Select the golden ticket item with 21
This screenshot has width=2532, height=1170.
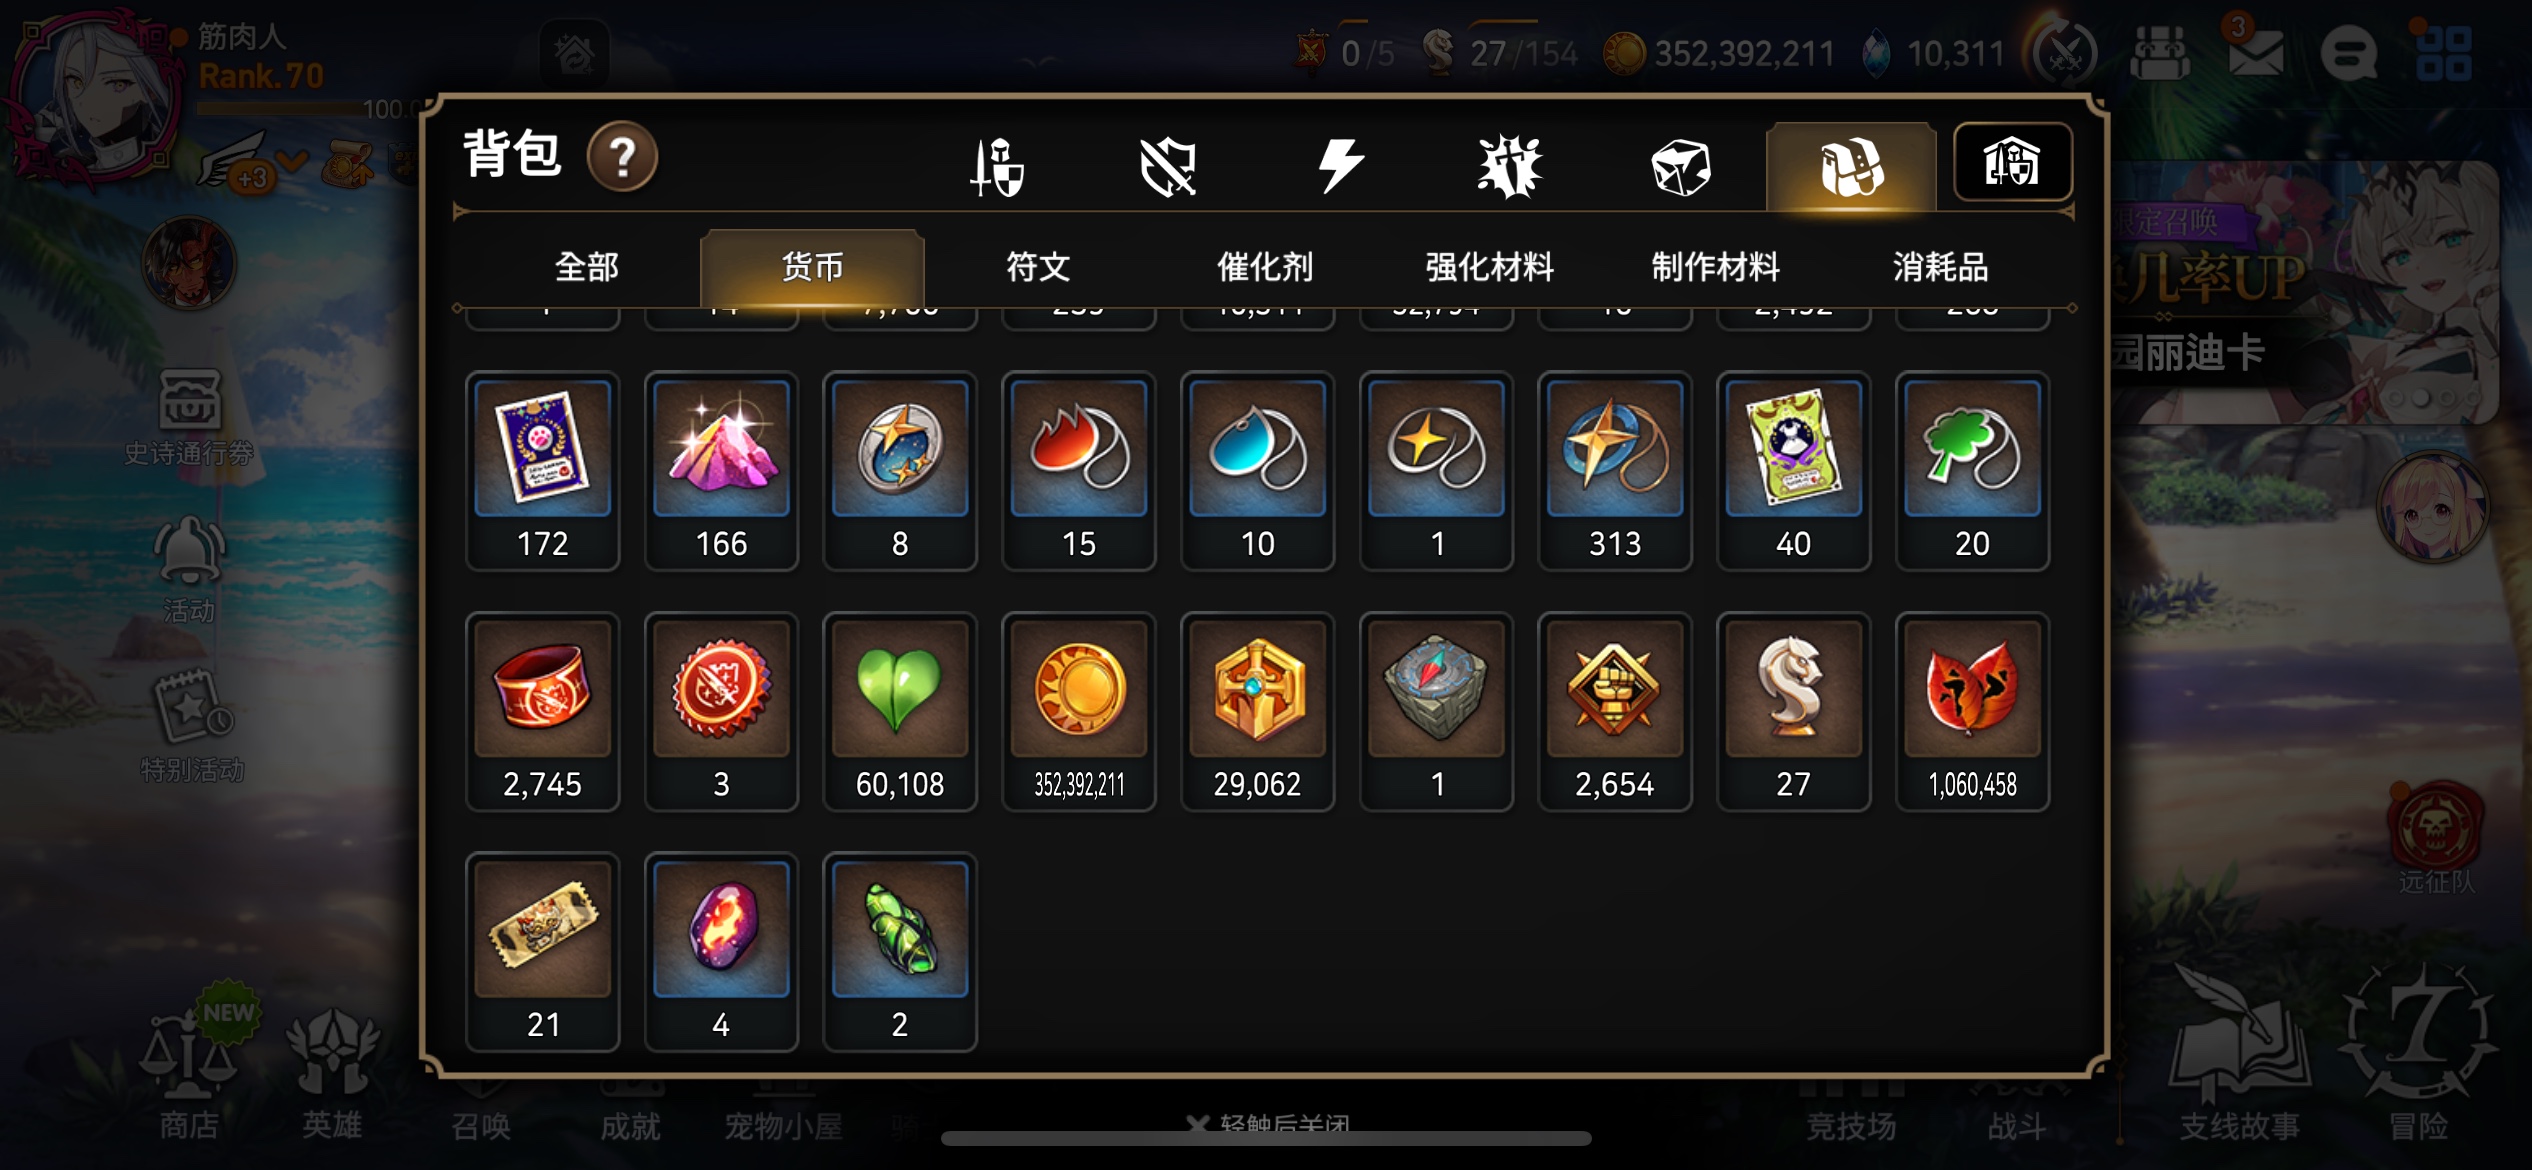(543, 951)
